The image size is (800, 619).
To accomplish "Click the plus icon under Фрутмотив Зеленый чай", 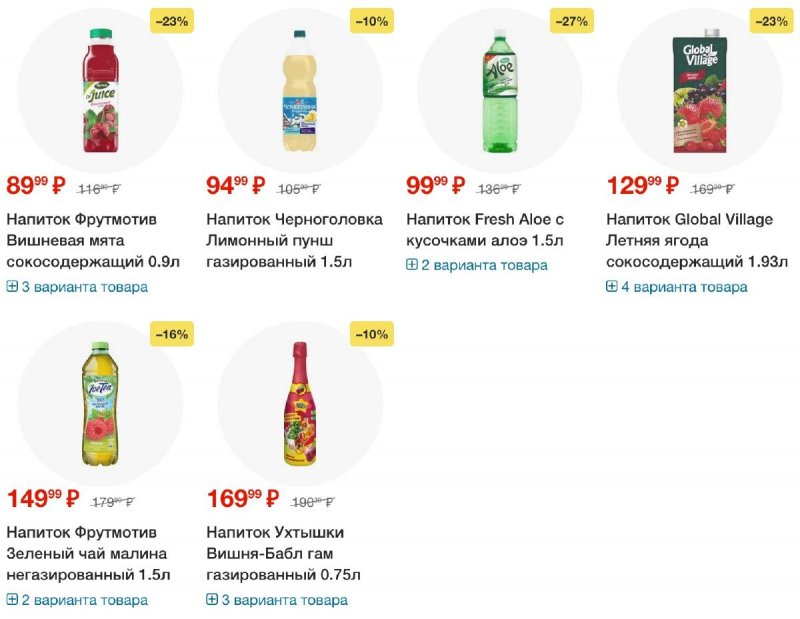I will (12, 599).
